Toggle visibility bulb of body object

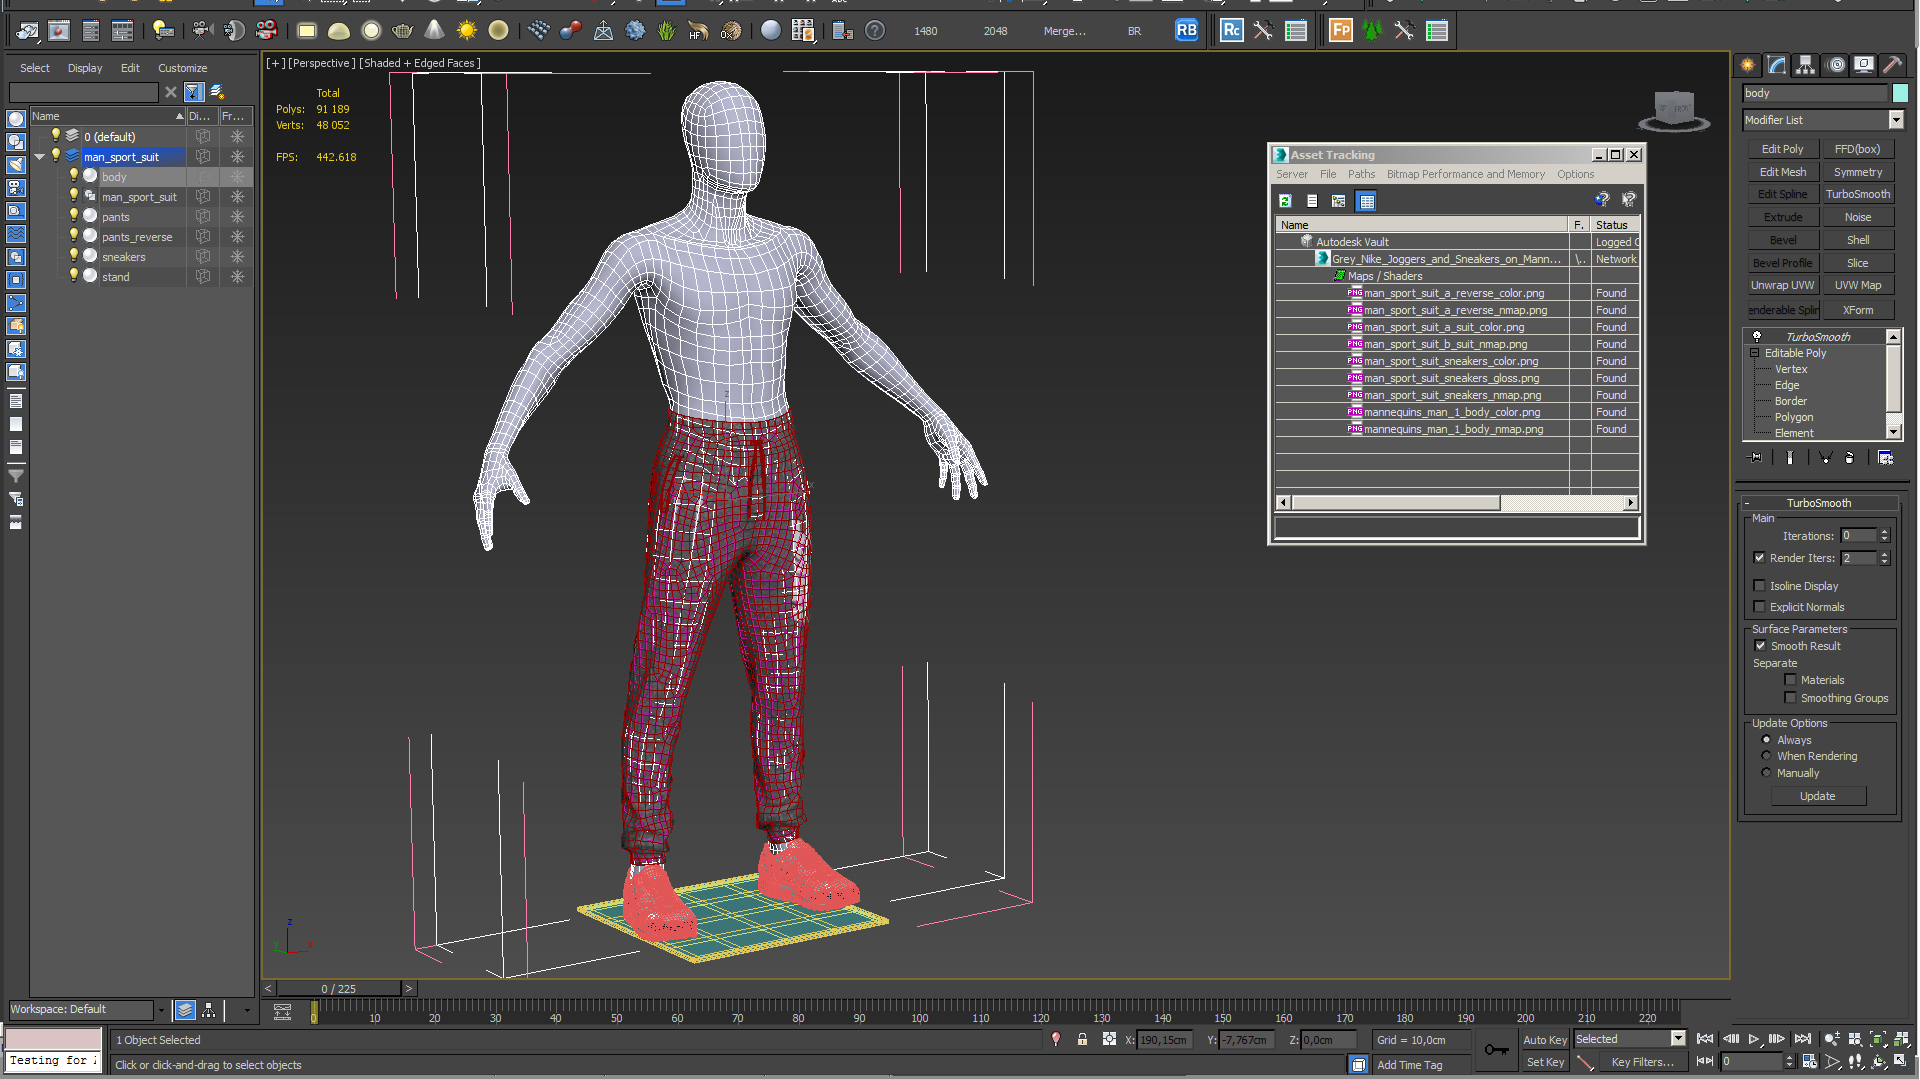point(73,176)
